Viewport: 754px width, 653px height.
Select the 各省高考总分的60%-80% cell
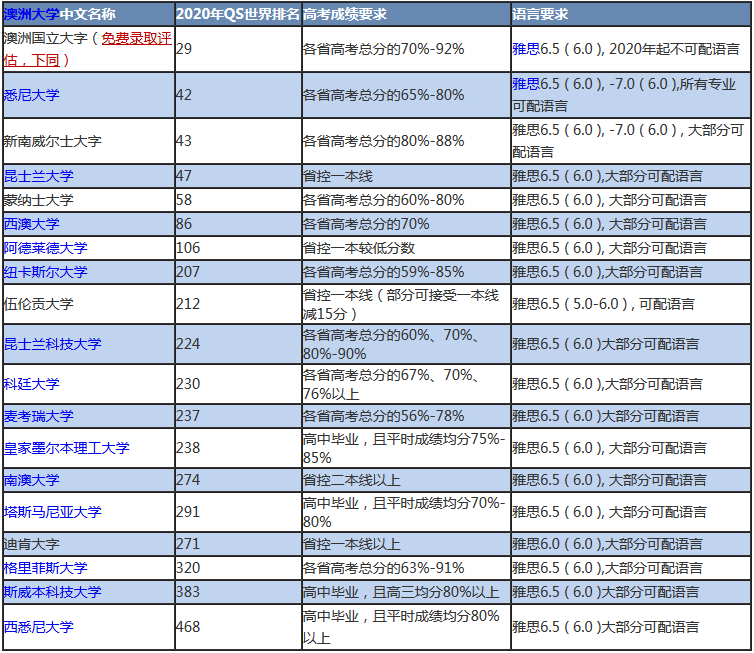(x=406, y=200)
